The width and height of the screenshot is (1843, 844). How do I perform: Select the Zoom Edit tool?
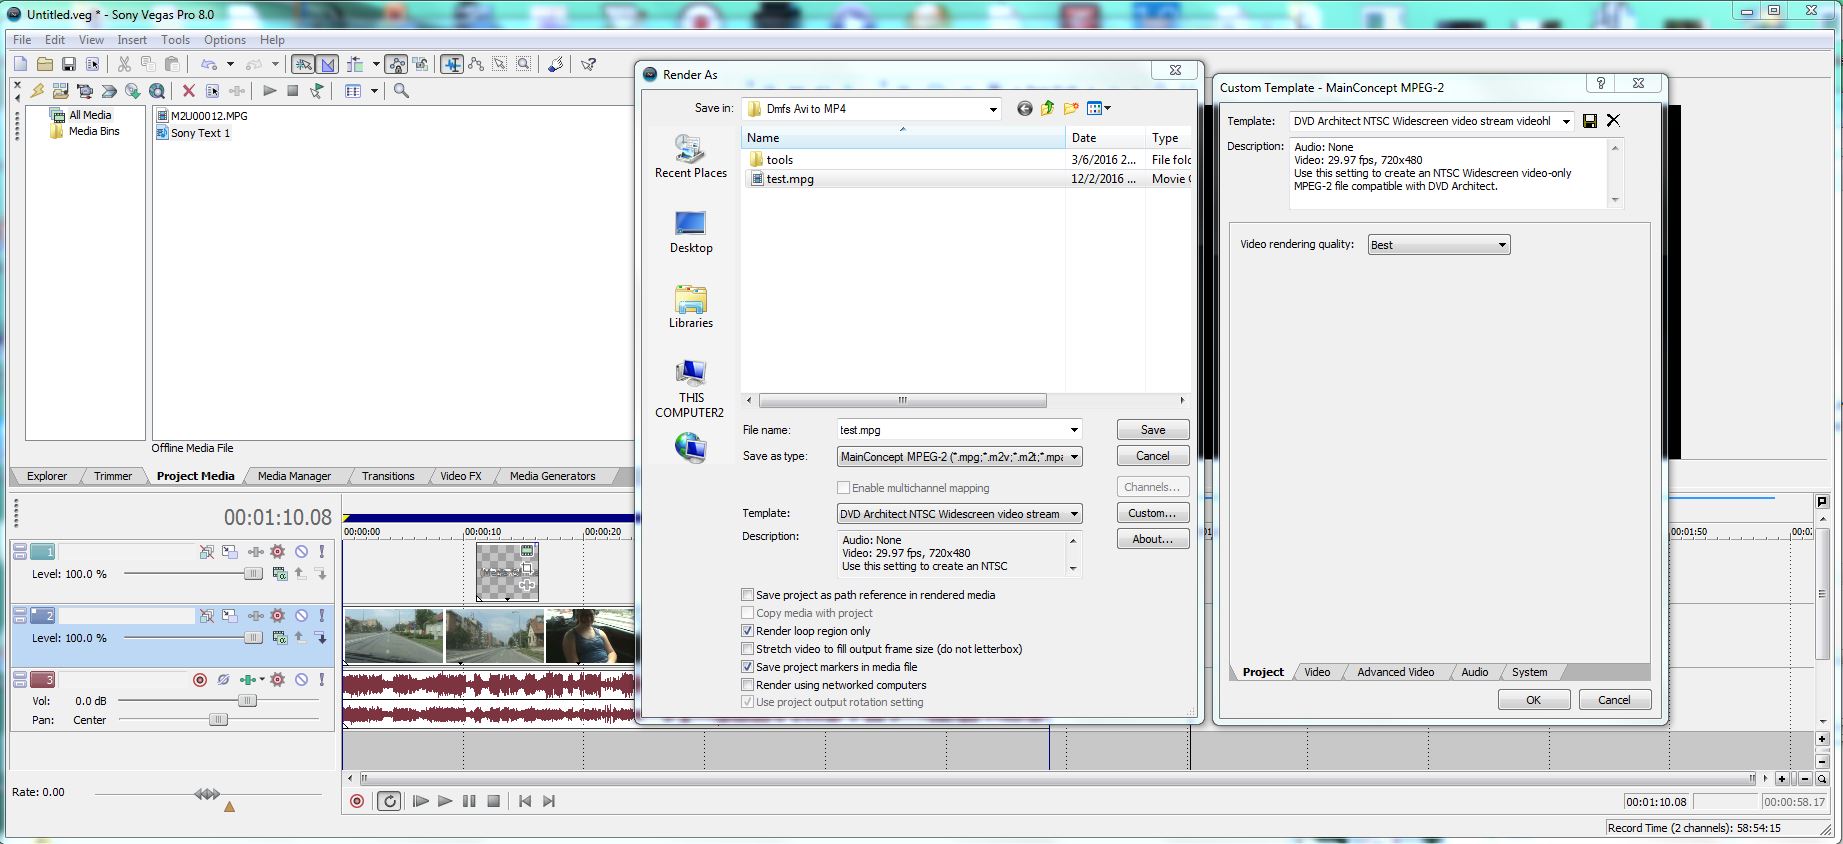coord(523,64)
